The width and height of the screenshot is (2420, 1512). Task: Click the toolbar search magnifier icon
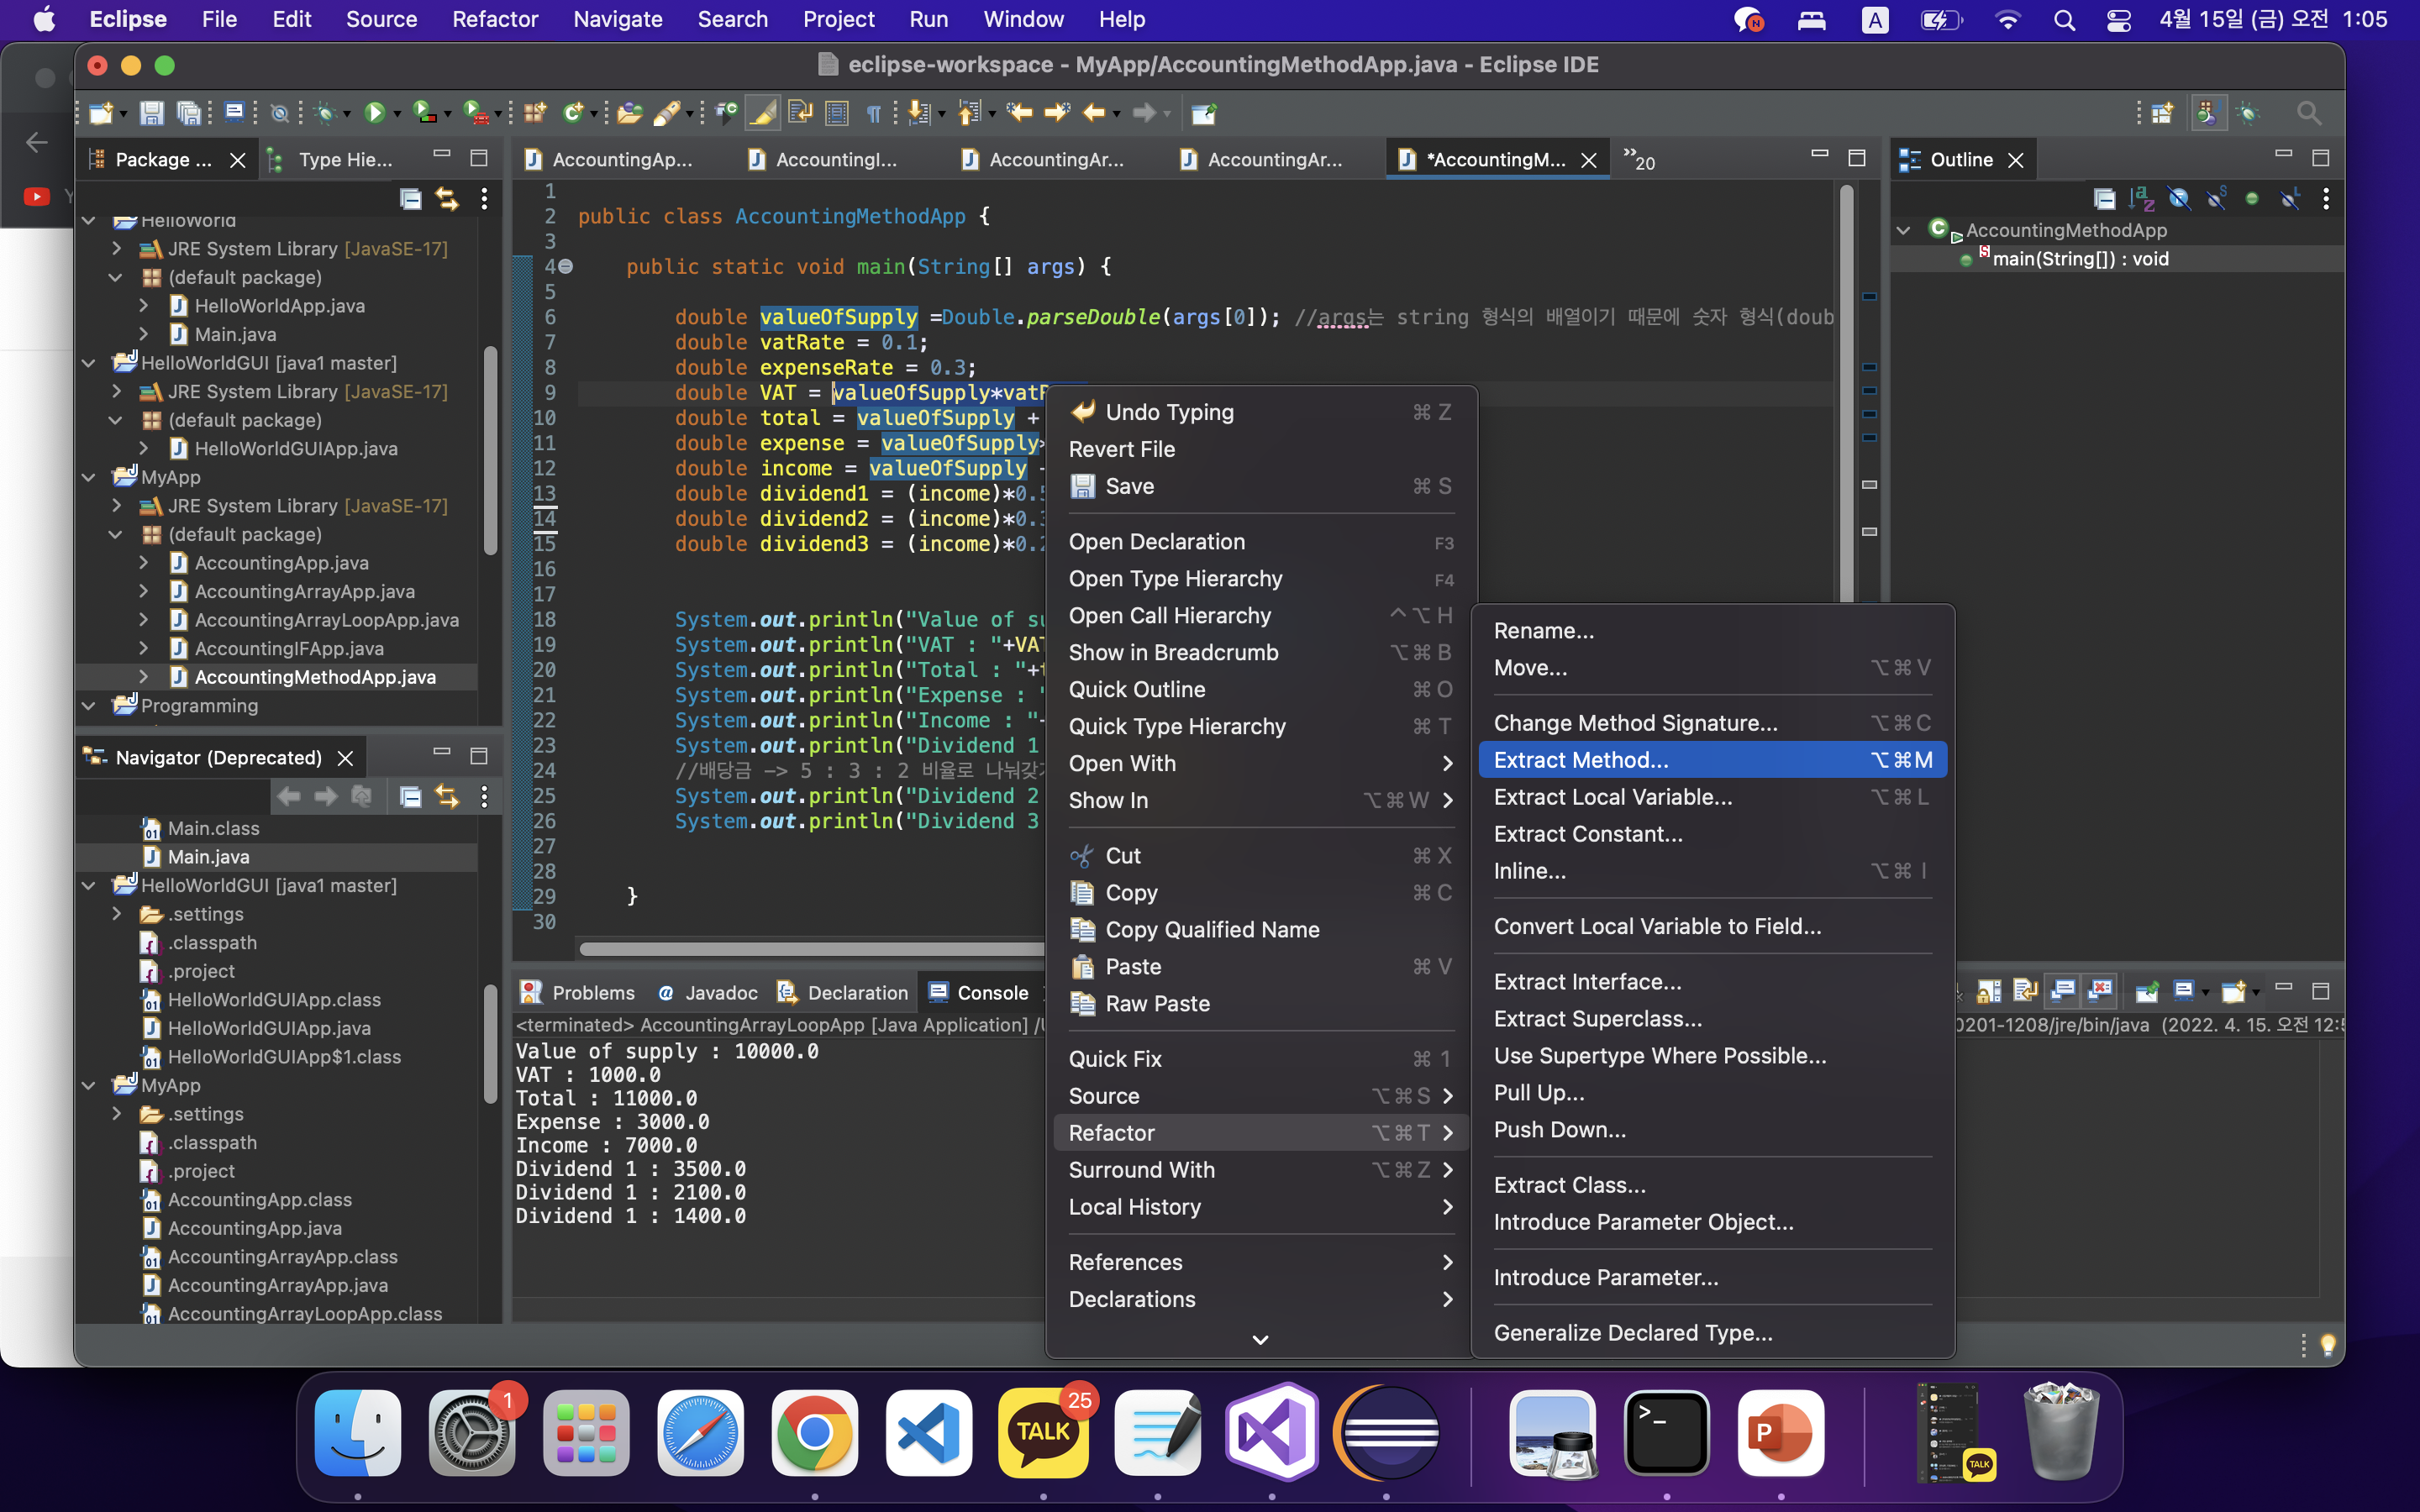click(x=2308, y=113)
